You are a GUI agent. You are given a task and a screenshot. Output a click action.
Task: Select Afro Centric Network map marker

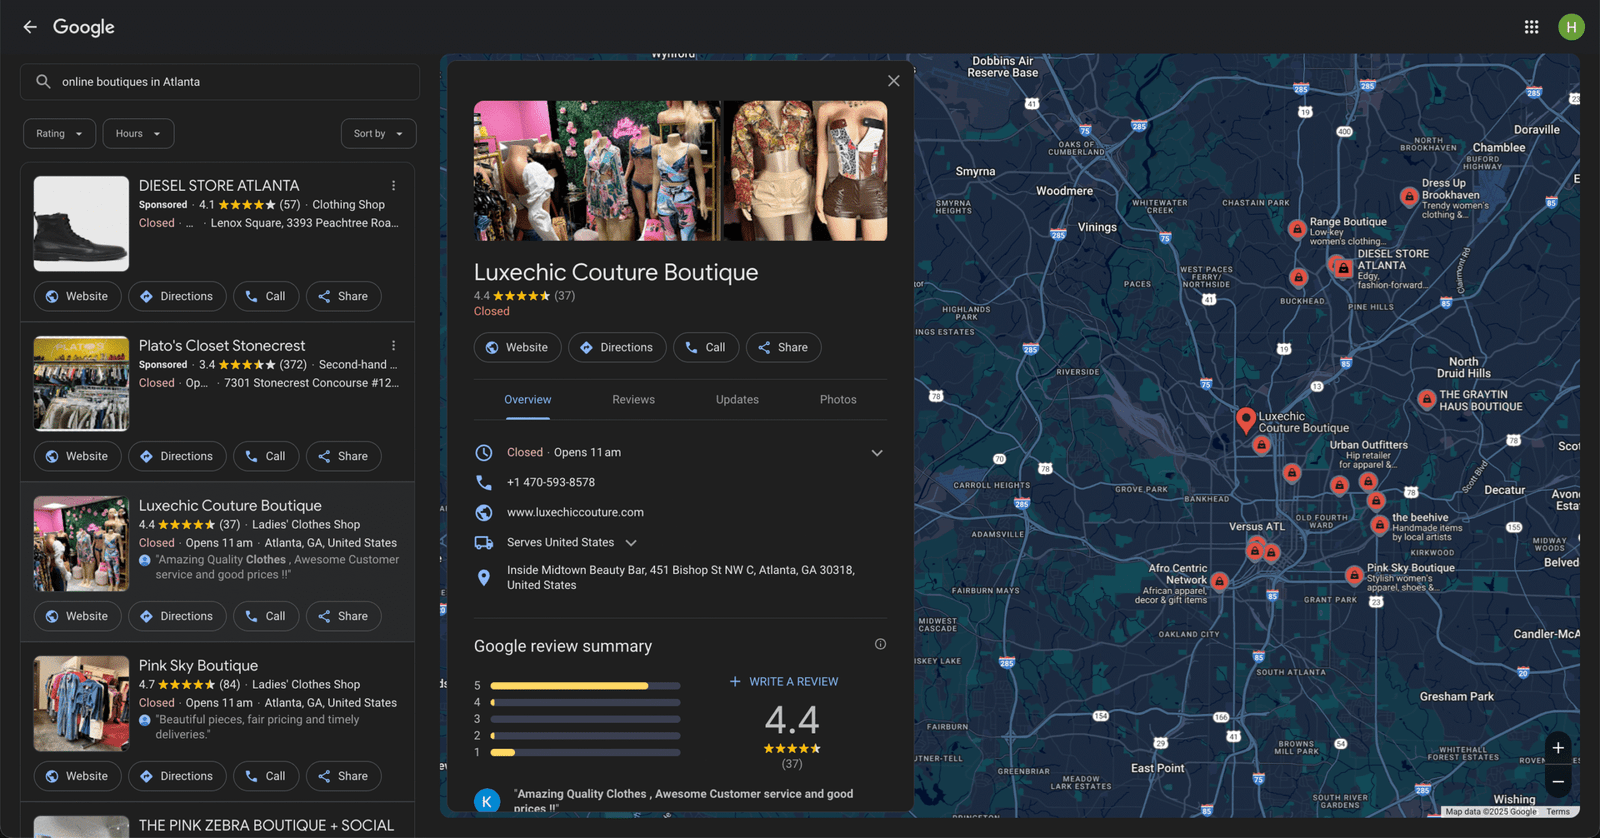click(x=1220, y=581)
